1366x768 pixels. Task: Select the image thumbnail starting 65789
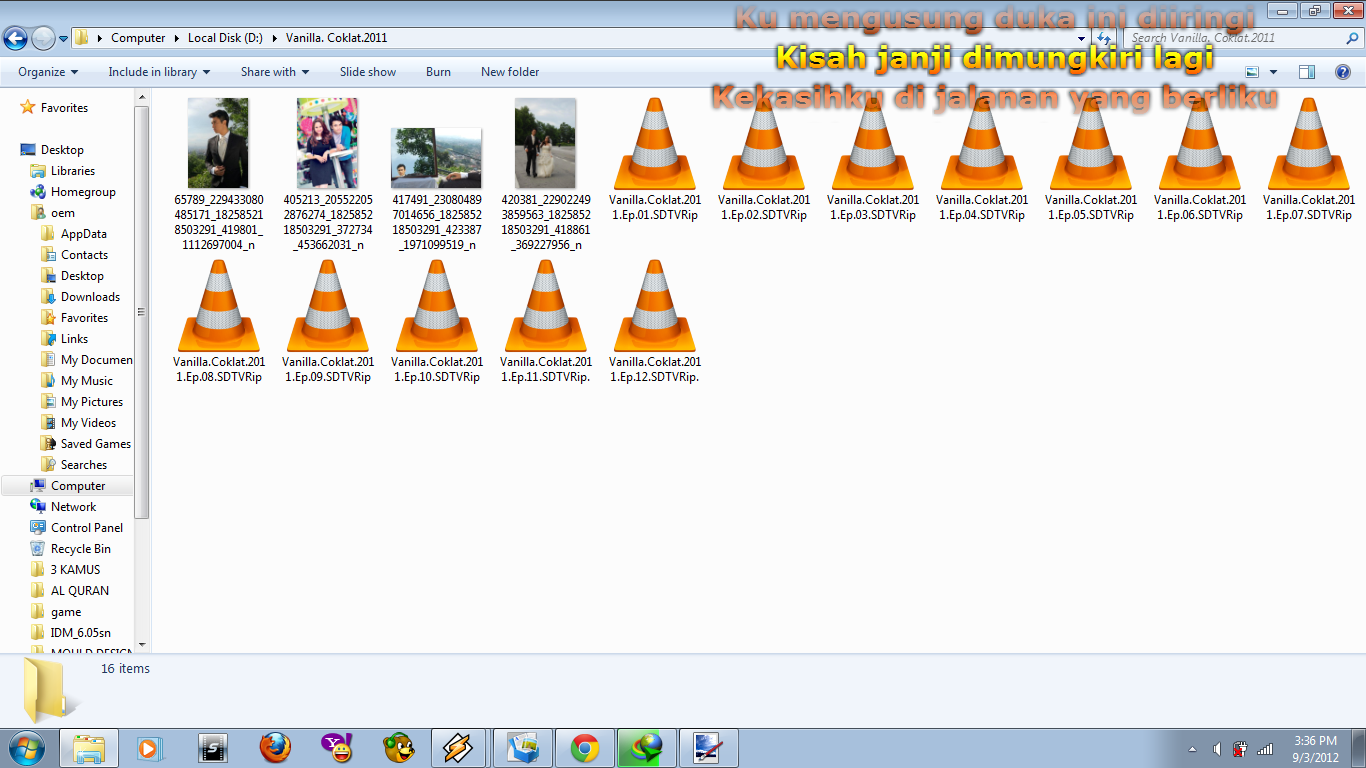click(218, 174)
